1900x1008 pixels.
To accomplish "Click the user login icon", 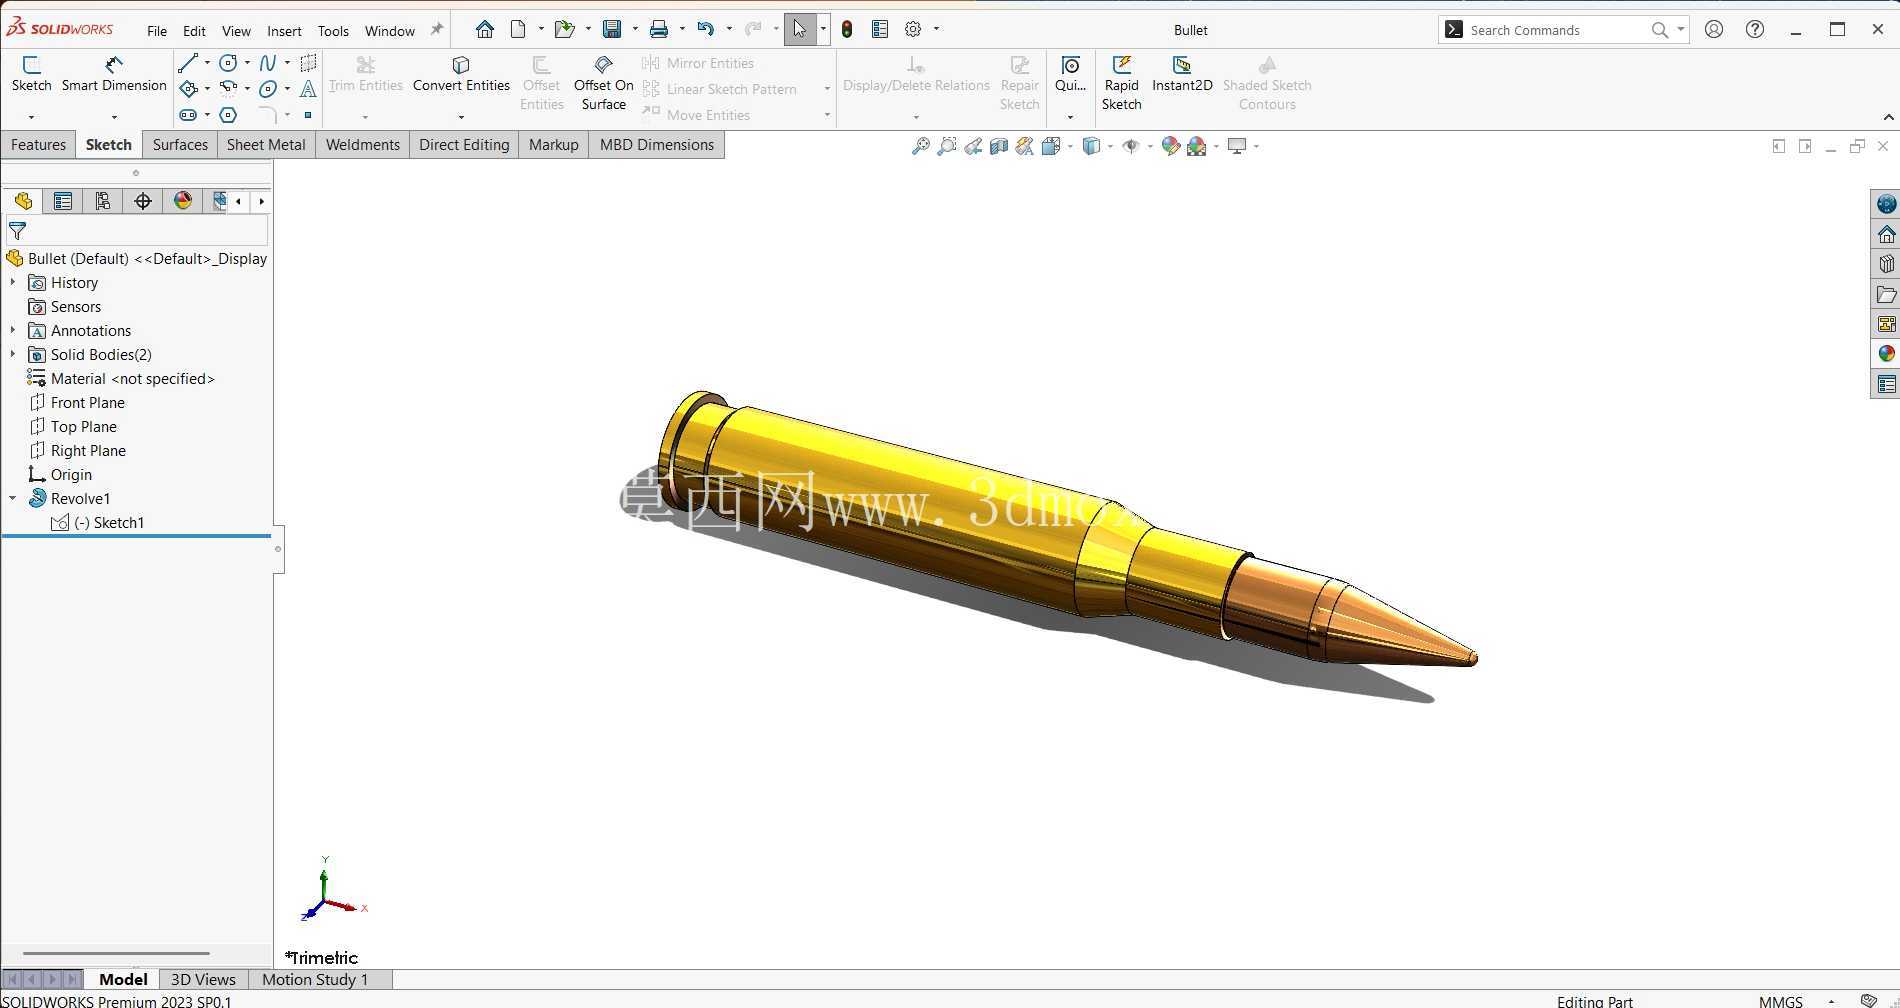I will (1714, 30).
